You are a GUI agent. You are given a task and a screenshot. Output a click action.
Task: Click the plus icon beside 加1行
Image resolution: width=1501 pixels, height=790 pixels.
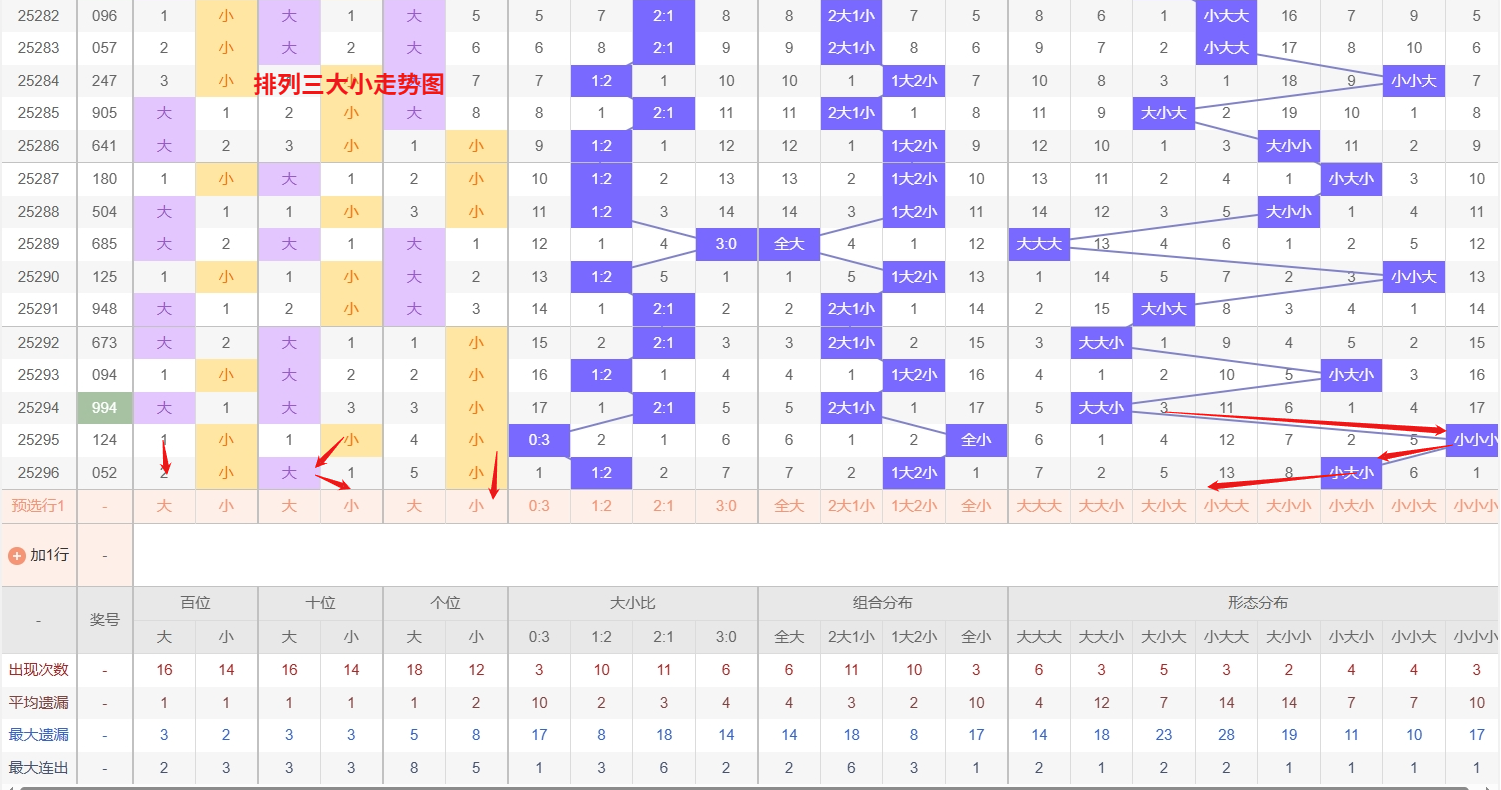[17, 555]
